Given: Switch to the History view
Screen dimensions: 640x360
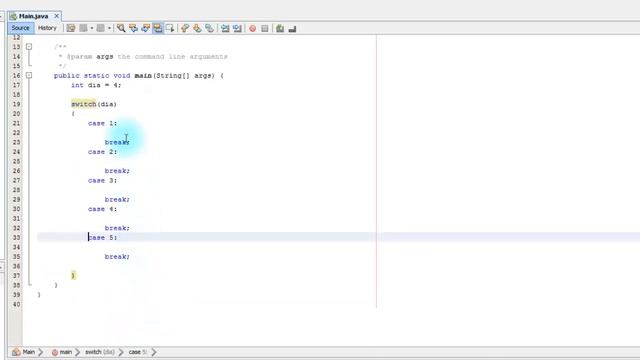Looking at the screenshot, I should [x=47, y=28].
